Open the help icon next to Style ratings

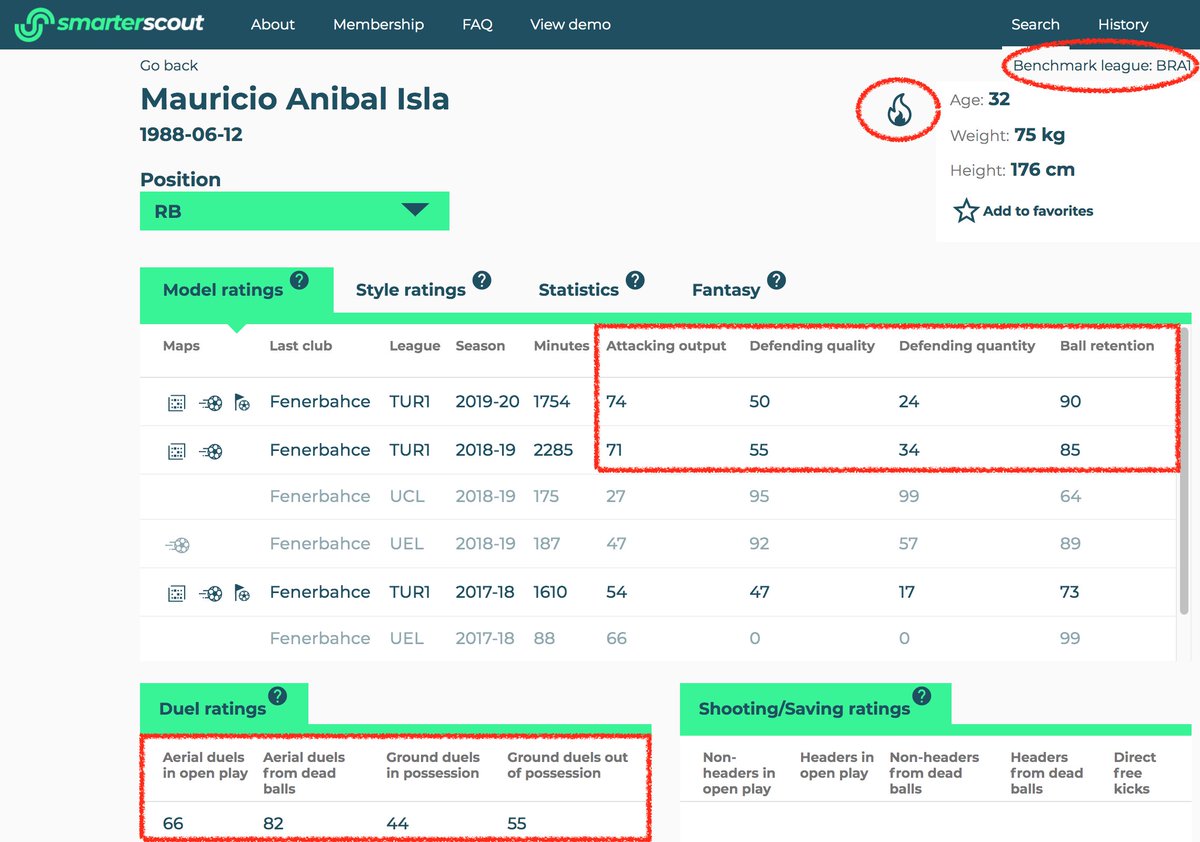(x=482, y=280)
